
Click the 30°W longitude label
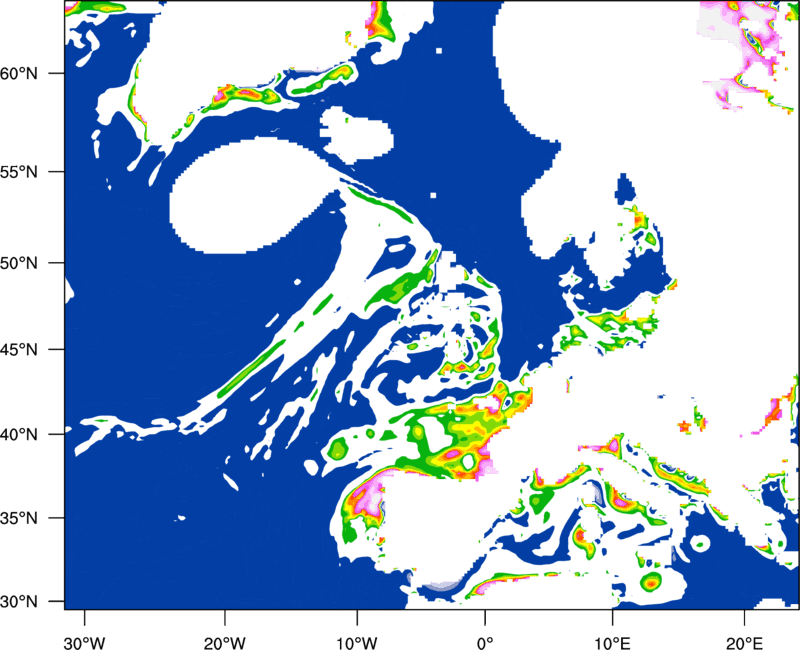(84, 643)
